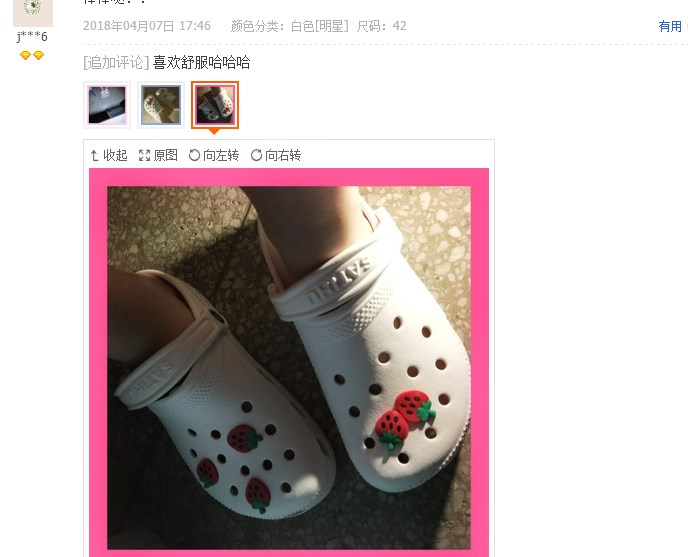Image resolution: width=688 pixels, height=557 pixels.
Task: Collapse the image with 收起 arrow icon
Action: (94, 155)
